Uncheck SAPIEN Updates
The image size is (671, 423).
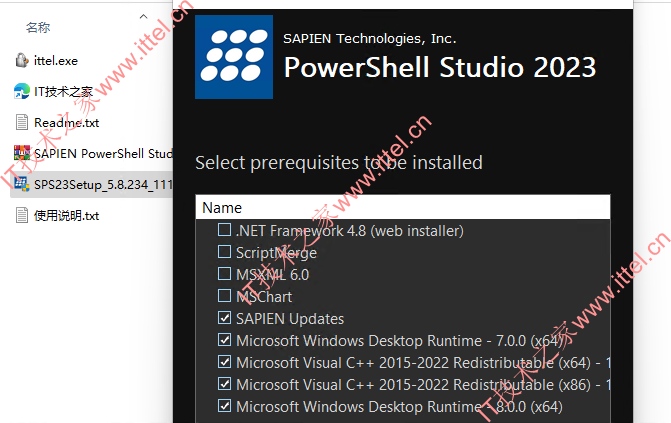point(224,318)
